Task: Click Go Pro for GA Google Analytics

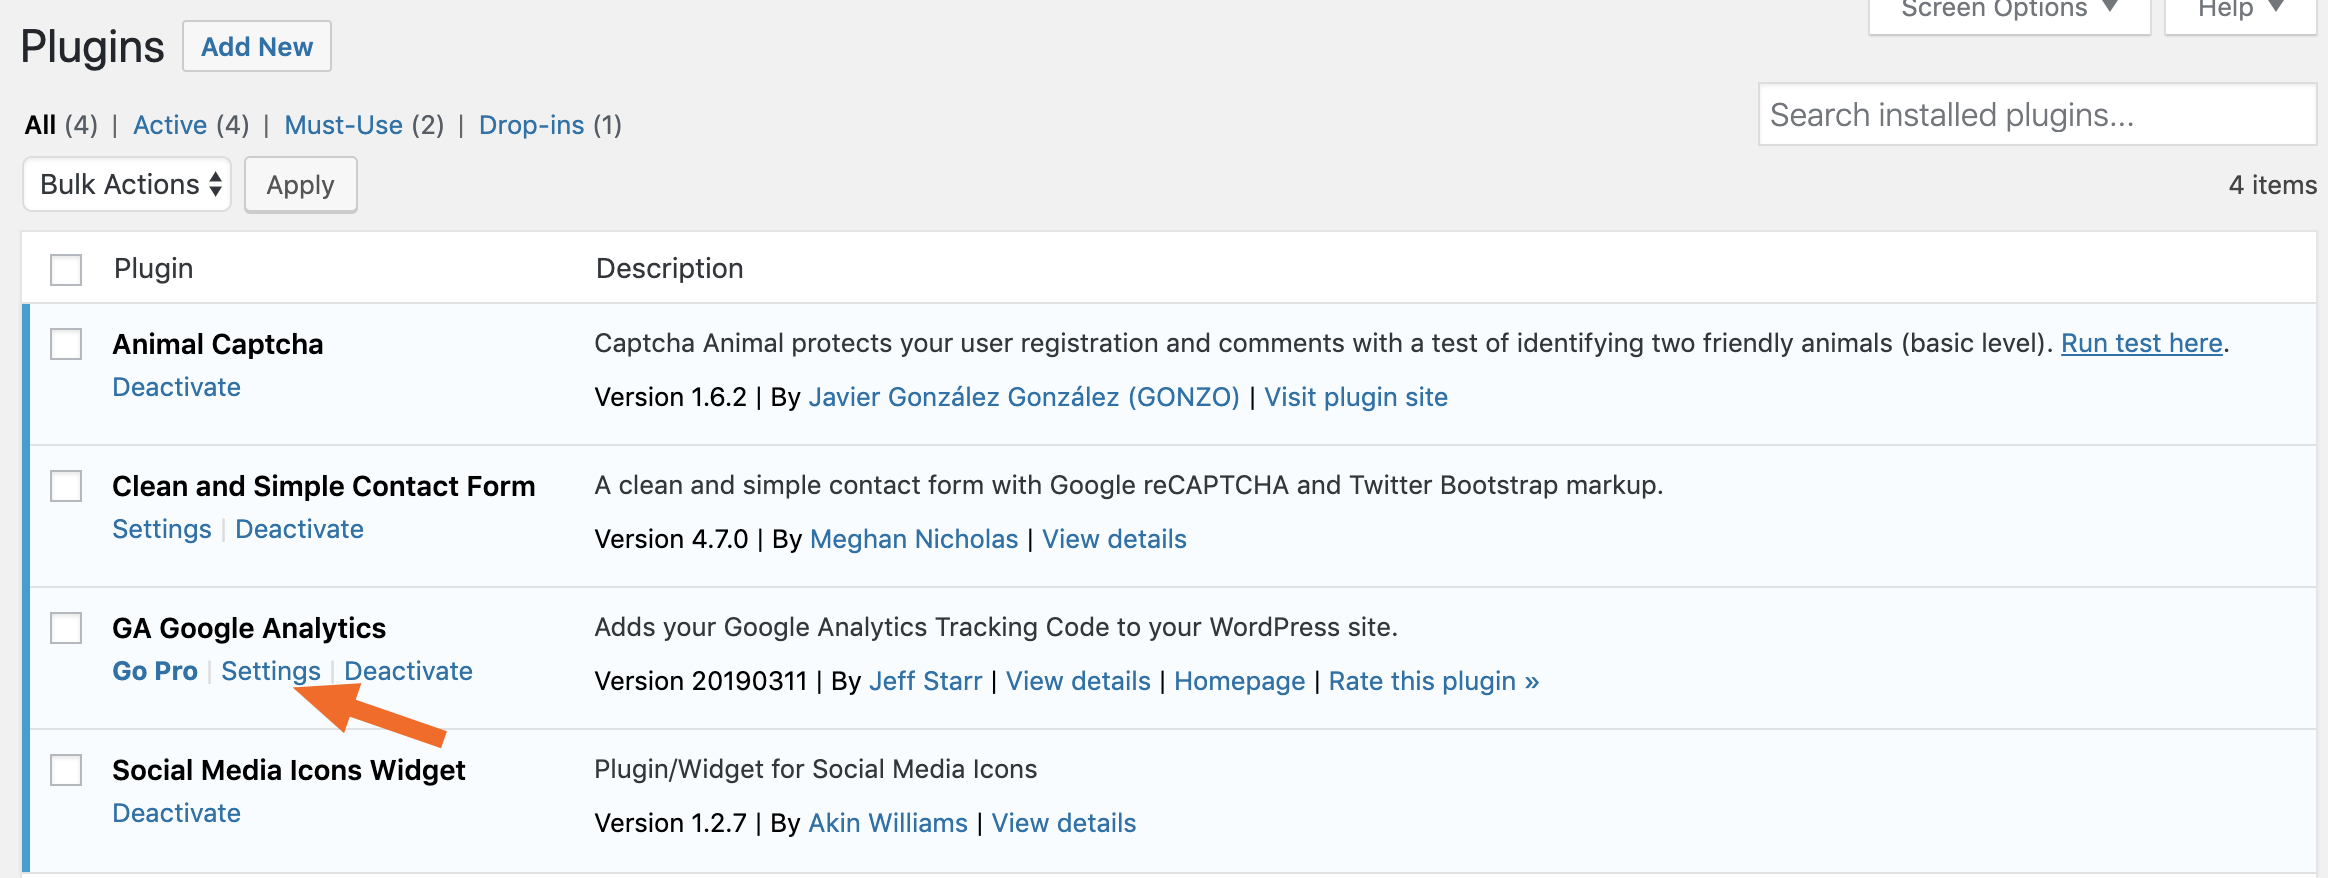Action: click(155, 671)
